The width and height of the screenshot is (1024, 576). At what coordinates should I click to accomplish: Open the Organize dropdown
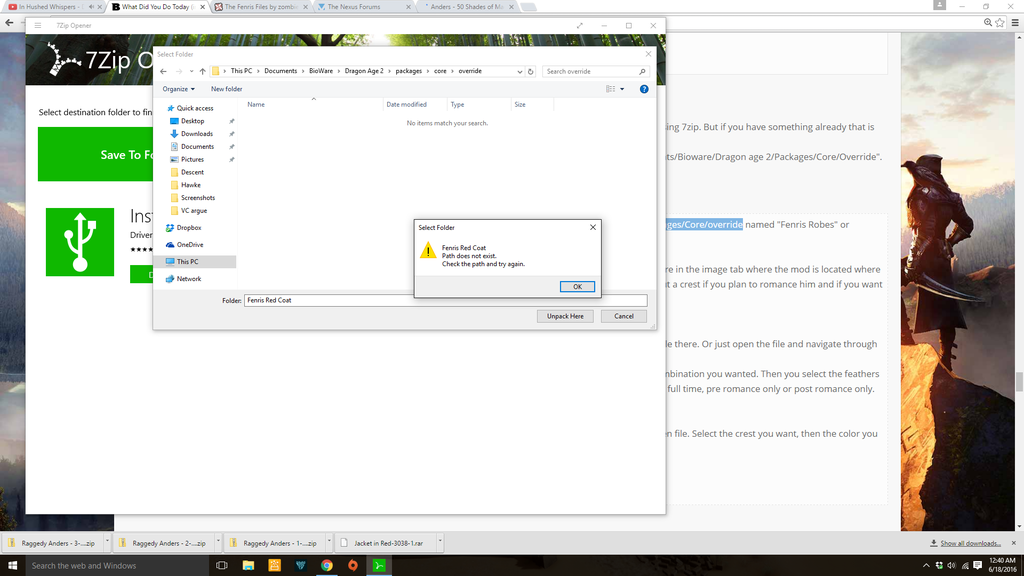[x=178, y=88]
